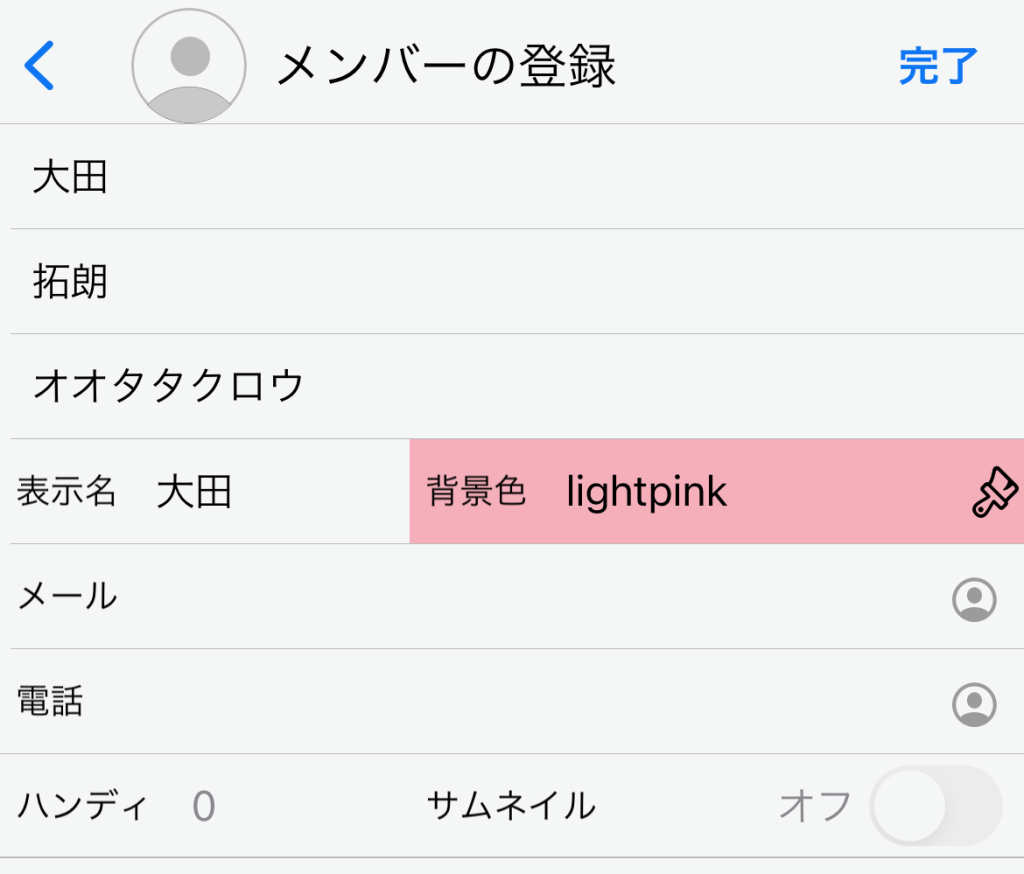The height and width of the screenshot is (874, 1024).
Task: Turn on the サムネイル switch
Action: click(935, 806)
